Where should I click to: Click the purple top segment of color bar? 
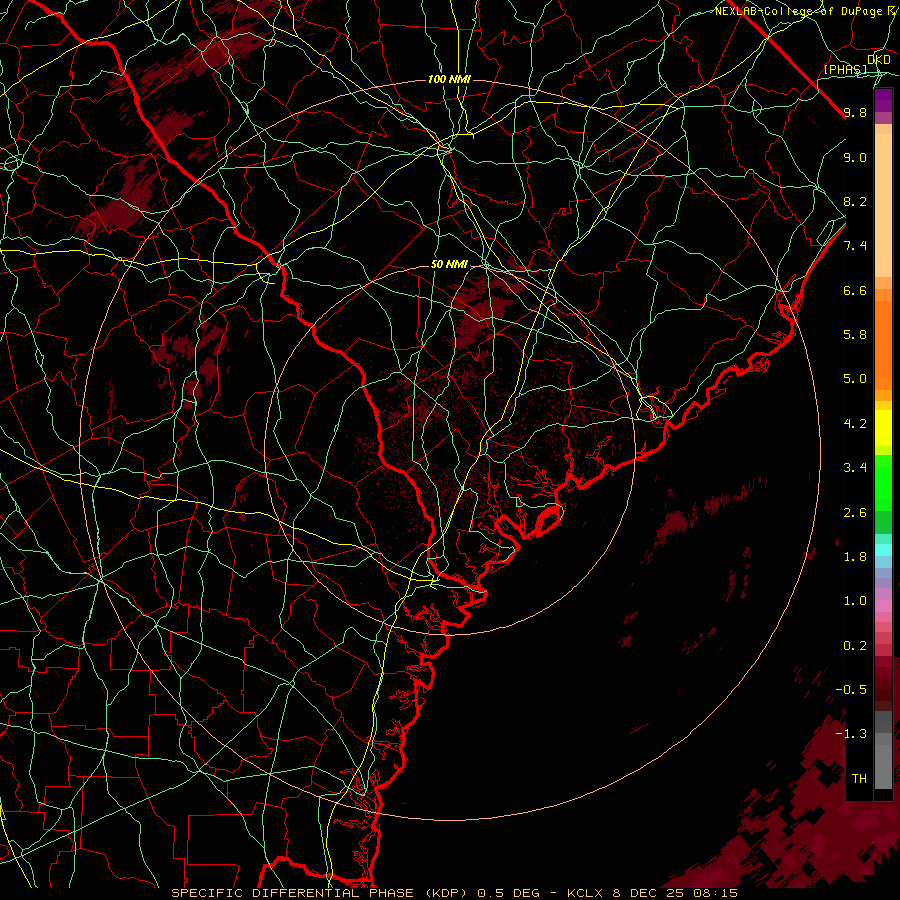[883, 100]
